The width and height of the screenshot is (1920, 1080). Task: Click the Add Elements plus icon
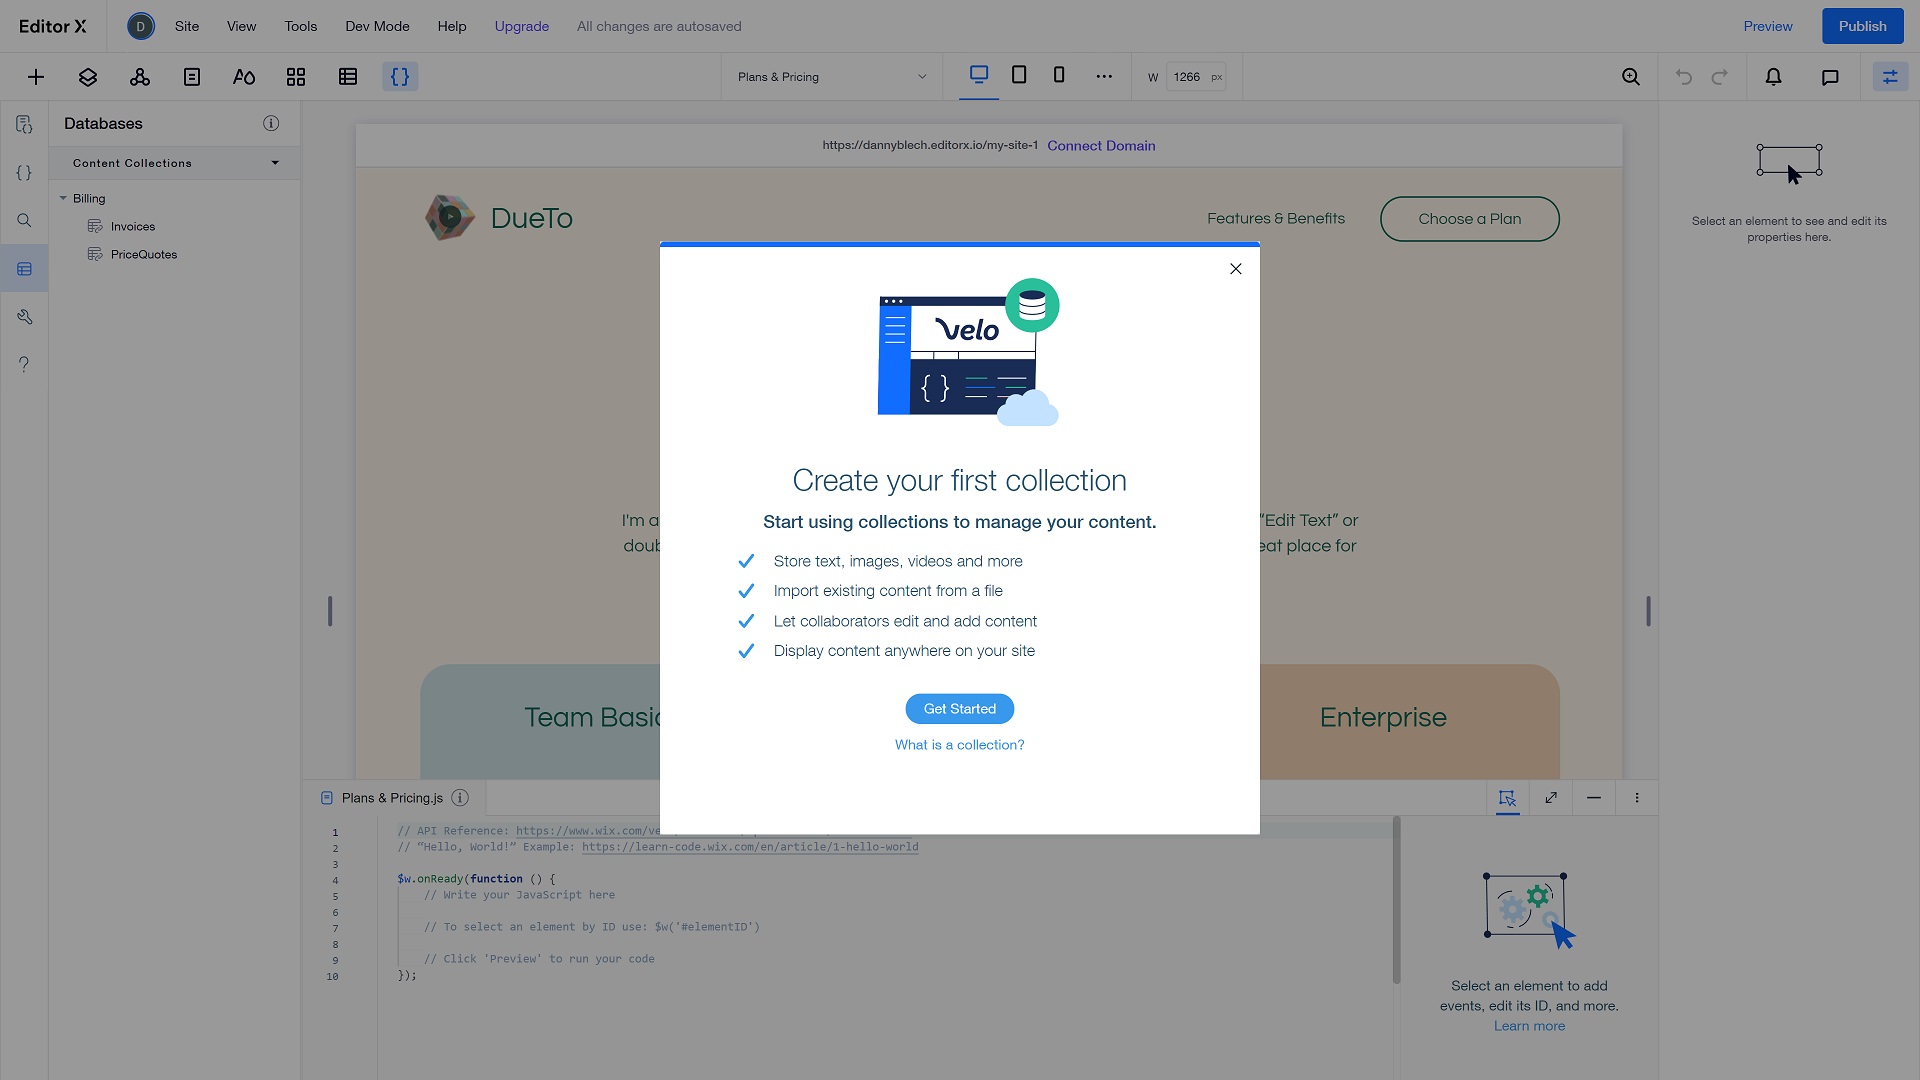point(36,77)
